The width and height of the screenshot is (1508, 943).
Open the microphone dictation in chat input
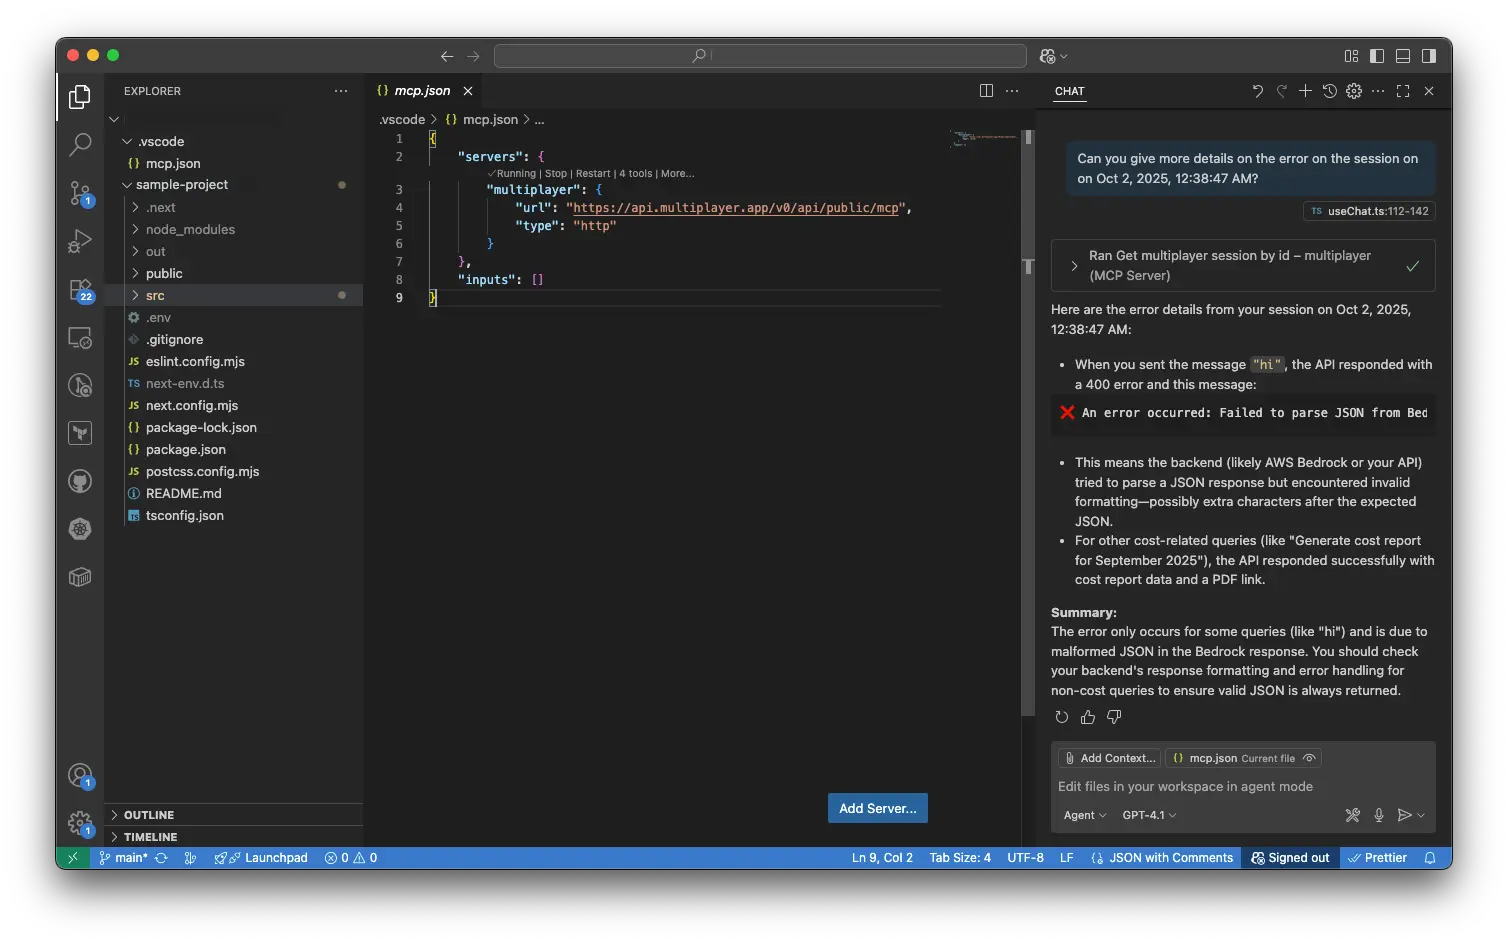point(1379,815)
